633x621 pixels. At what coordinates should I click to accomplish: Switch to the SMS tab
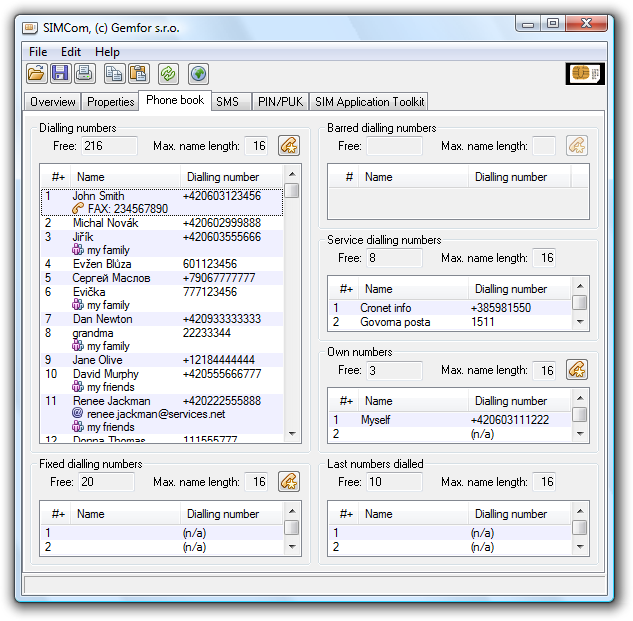(x=227, y=102)
